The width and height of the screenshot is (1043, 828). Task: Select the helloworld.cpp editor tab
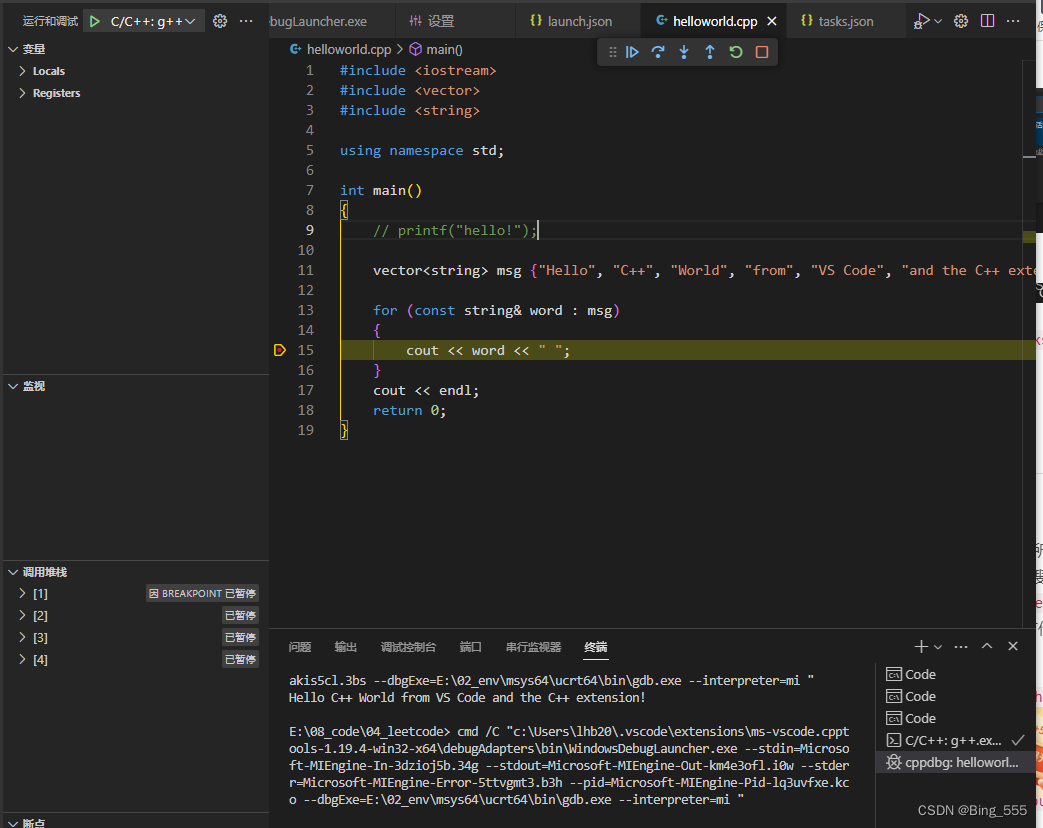pos(714,21)
